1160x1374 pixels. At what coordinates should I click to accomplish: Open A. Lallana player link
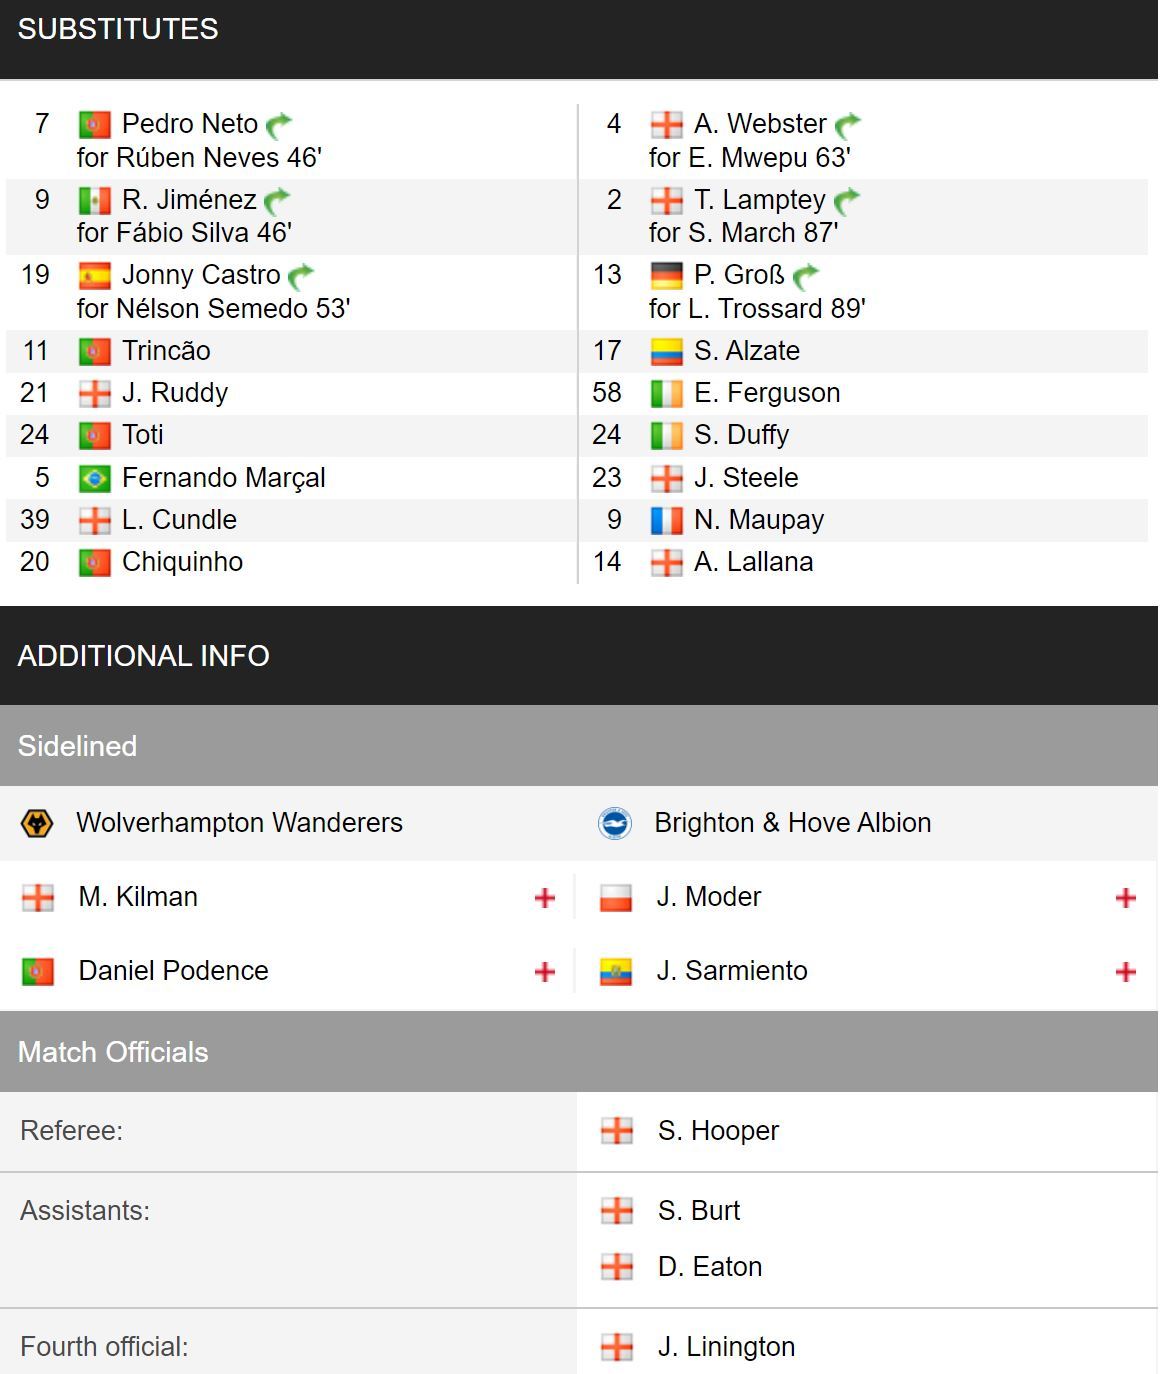tap(753, 562)
